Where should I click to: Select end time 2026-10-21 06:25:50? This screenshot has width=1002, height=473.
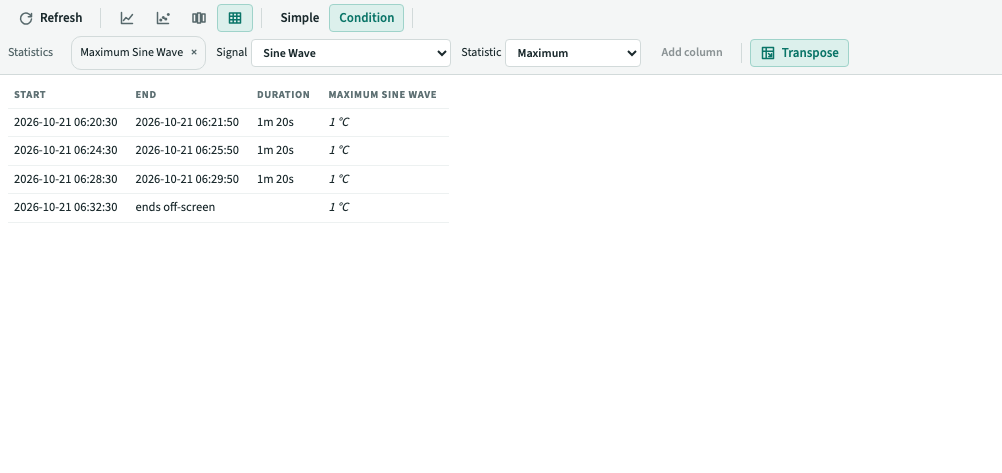187,150
